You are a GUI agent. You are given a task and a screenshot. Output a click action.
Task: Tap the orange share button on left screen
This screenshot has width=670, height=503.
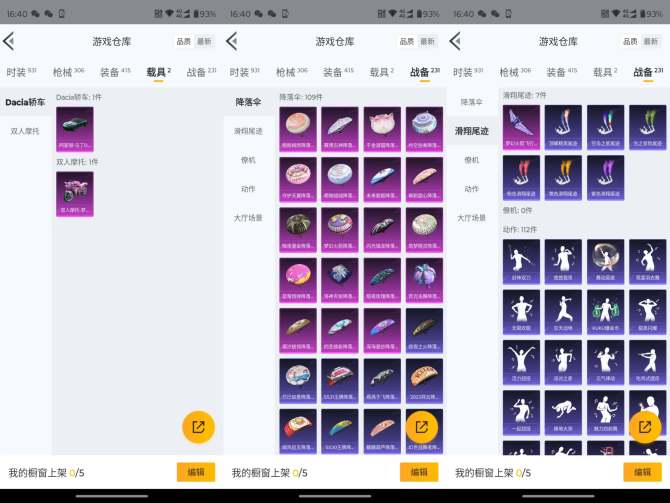(198, 427)
